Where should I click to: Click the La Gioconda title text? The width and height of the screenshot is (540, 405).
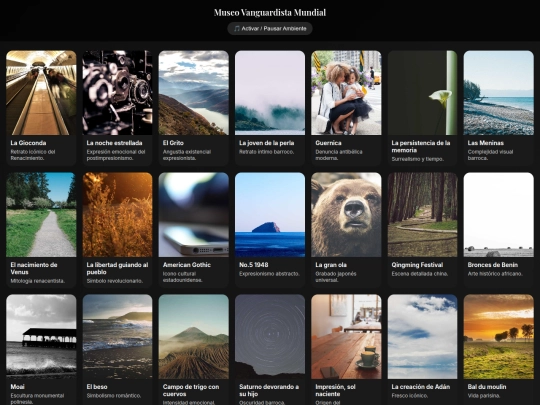pos(28,143)
